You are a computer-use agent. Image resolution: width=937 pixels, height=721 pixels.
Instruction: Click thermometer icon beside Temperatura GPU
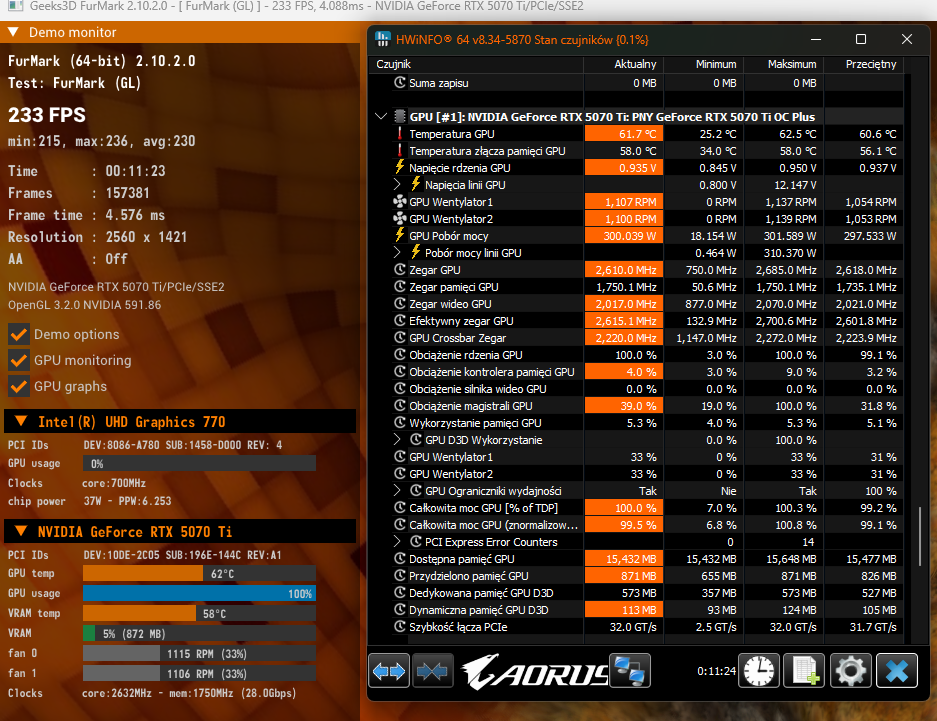click(400, 133)
